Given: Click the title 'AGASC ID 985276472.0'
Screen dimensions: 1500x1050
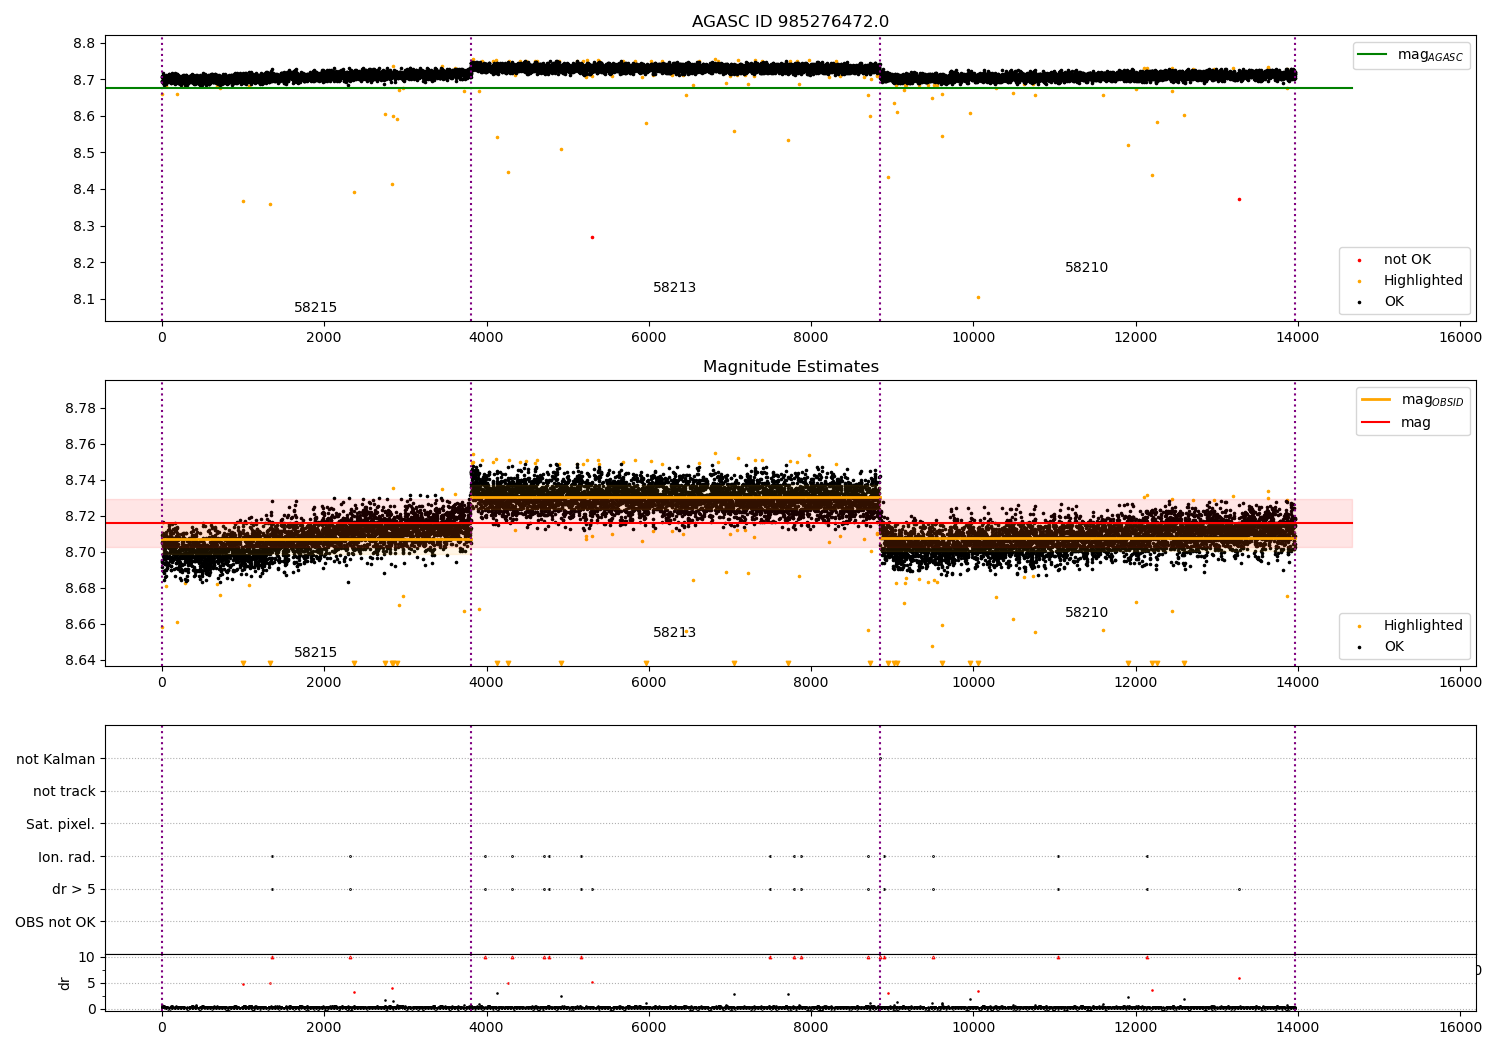Looking at the screenshot, I should pyautogui.click(x=790, y=22).
